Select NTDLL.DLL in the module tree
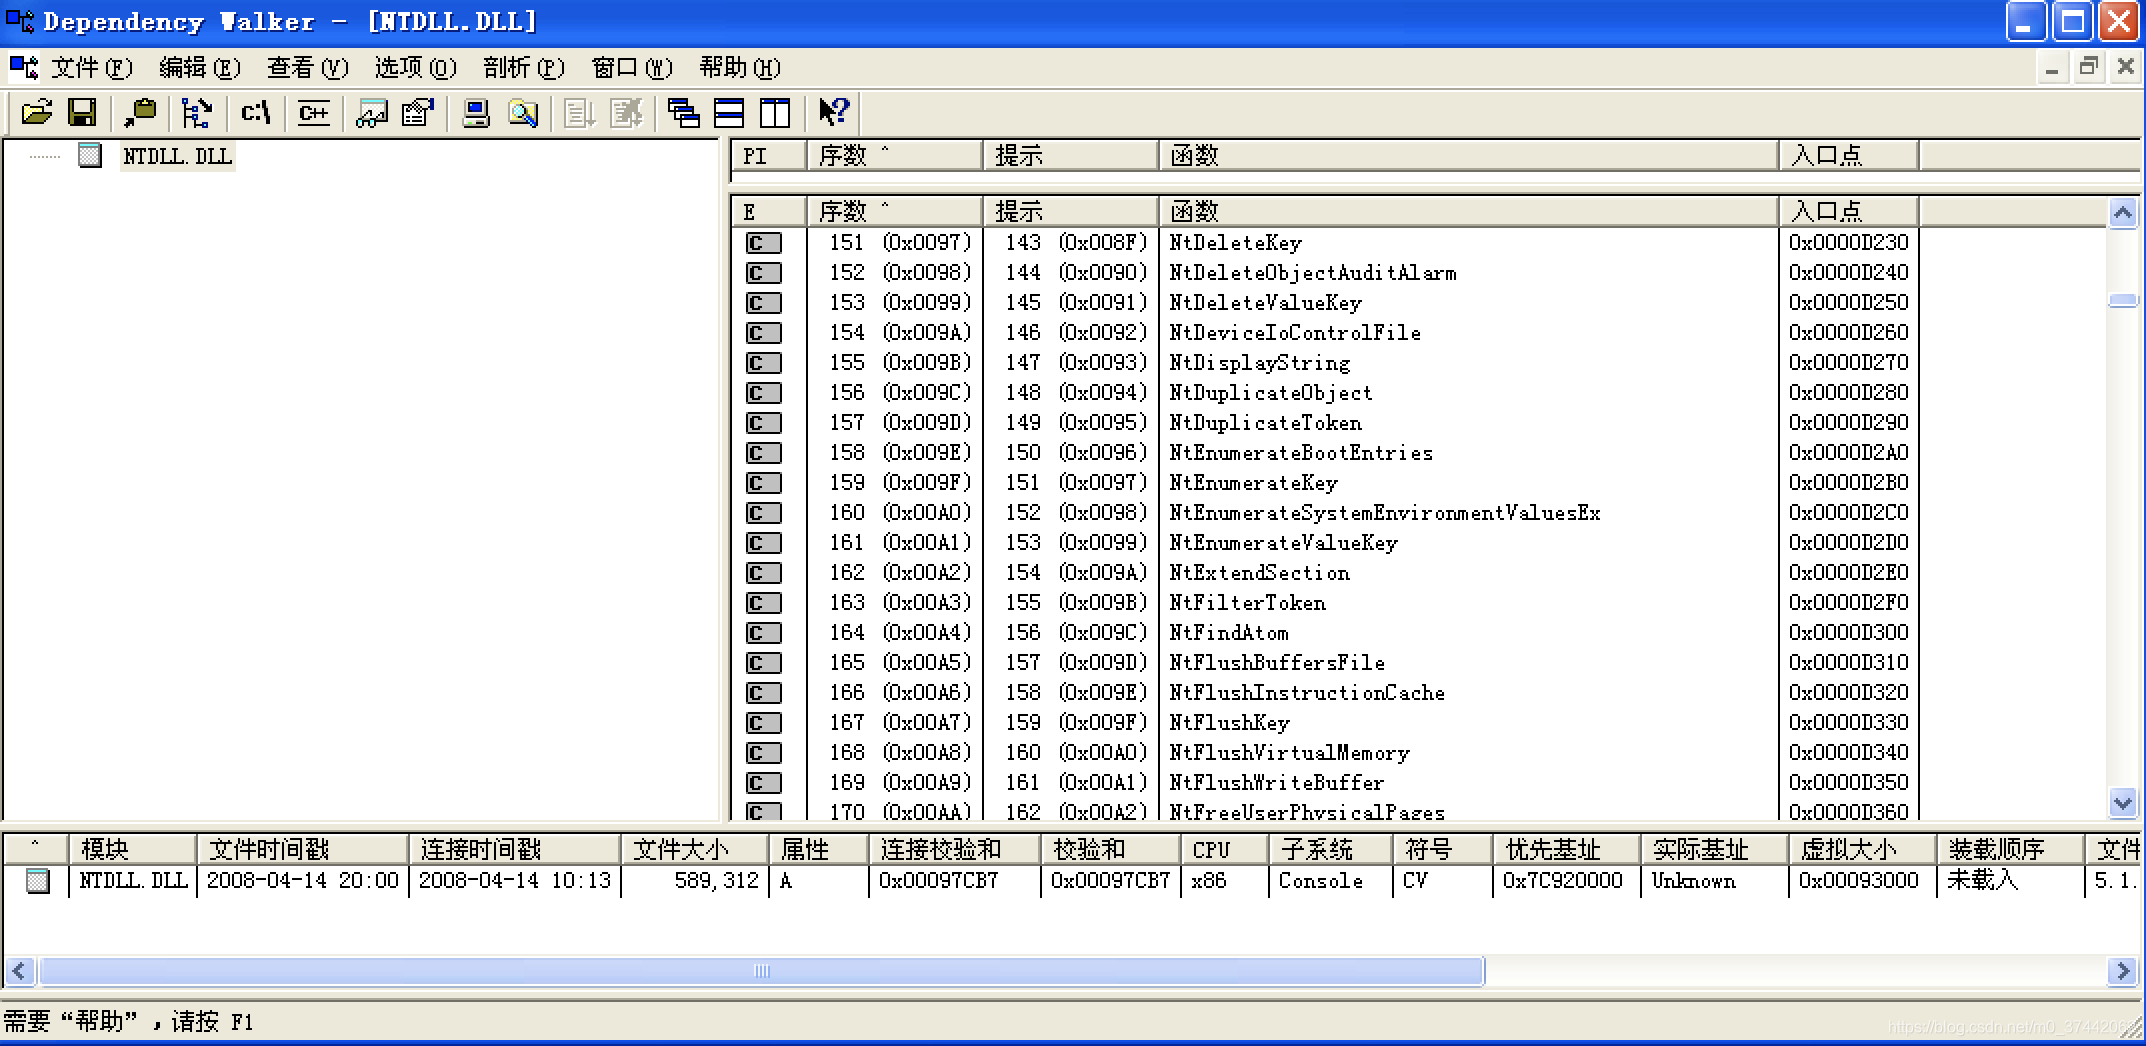2146x1046 pixels. point(177,156)
